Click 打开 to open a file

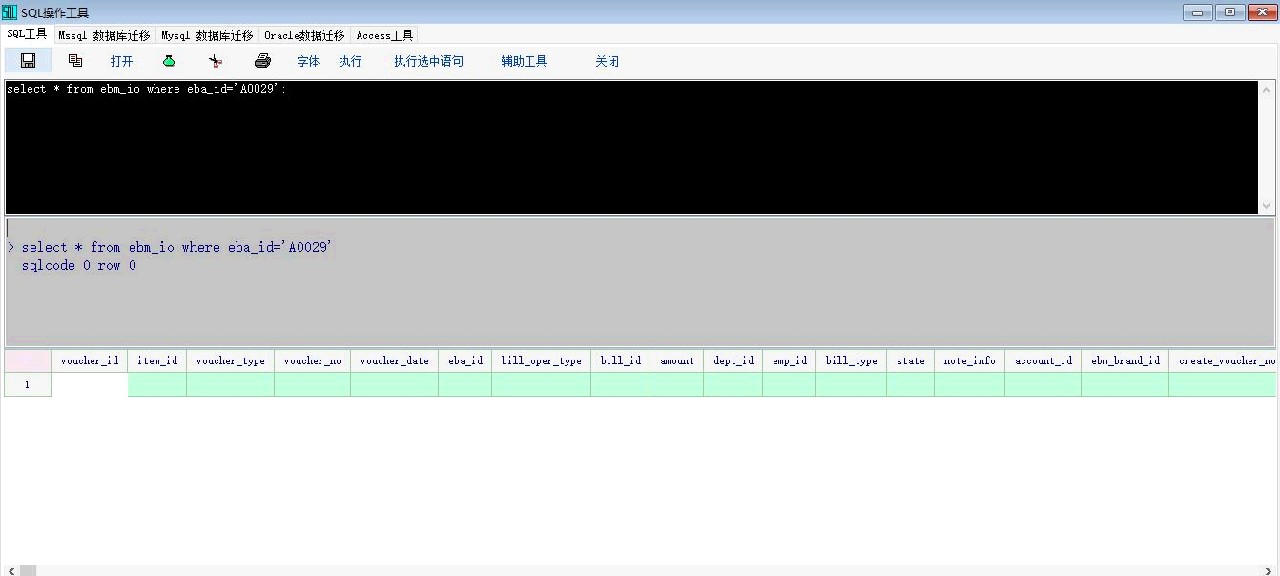click(x=122, y=61)
